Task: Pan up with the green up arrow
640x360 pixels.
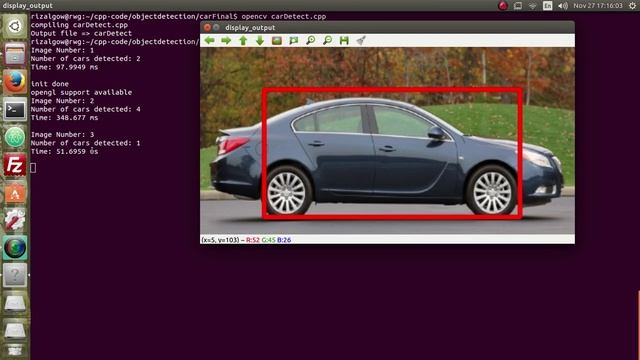Action: pos(243,40)
